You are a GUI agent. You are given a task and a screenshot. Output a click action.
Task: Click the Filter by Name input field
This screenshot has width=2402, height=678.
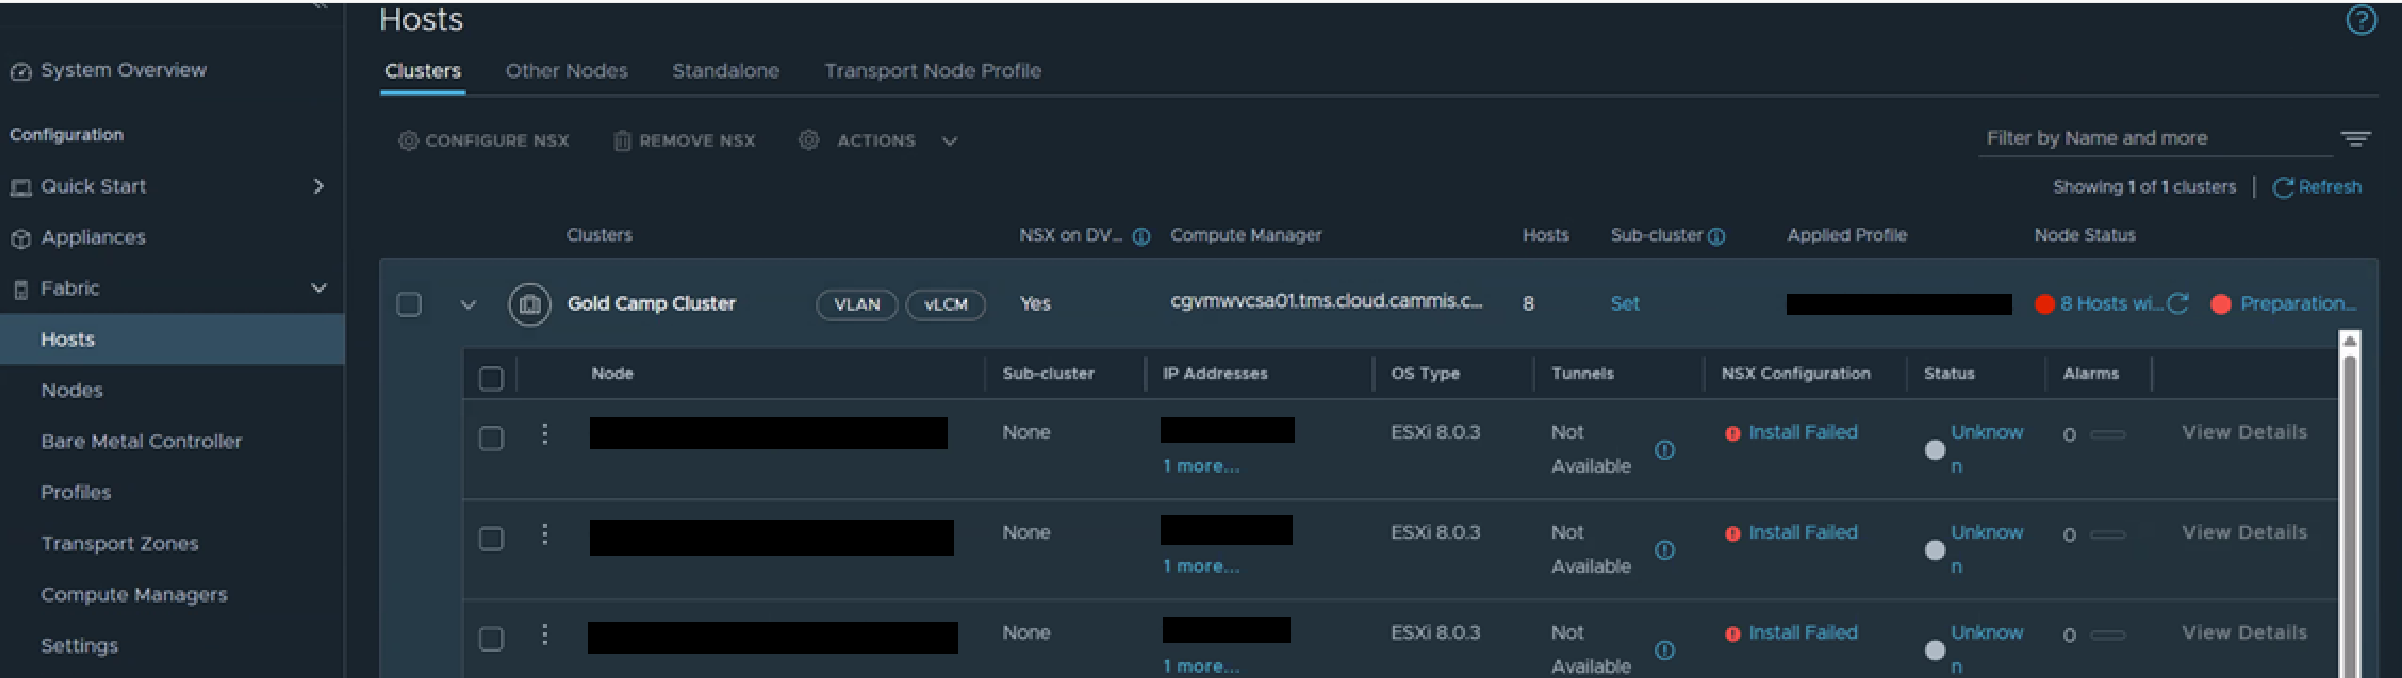tap(2150, 139)
